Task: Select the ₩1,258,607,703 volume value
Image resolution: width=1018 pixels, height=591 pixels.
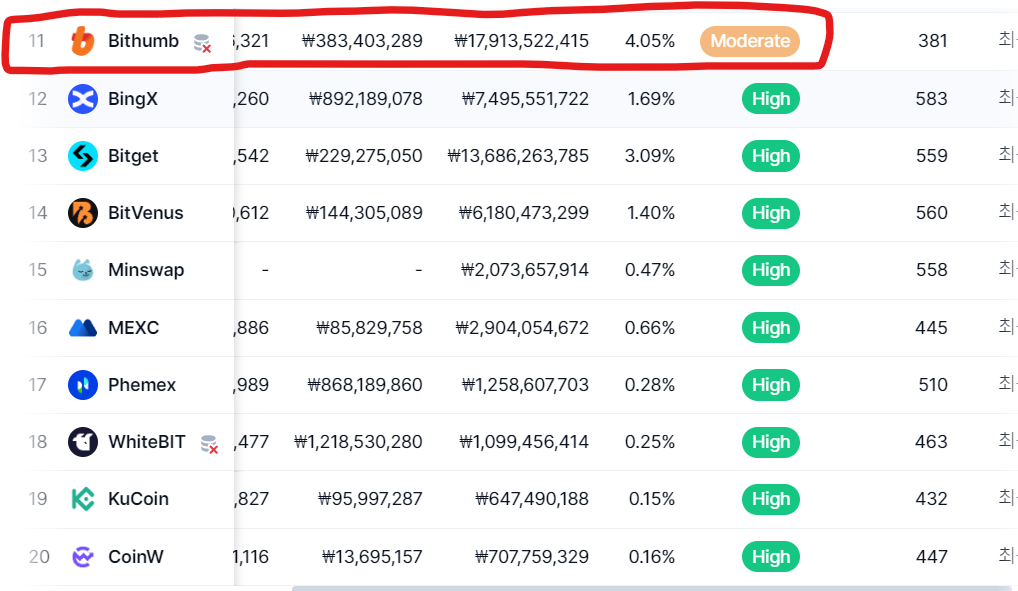Action: [525, 385]
